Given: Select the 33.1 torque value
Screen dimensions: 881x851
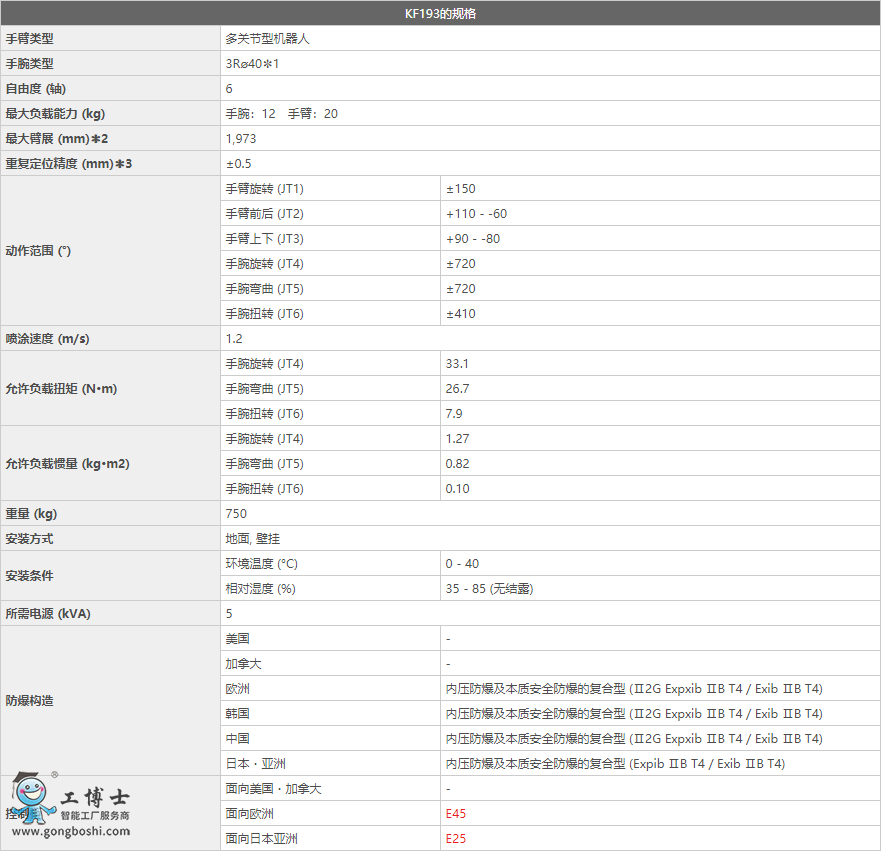Looking at the screenshot, I should click(457, 364).
